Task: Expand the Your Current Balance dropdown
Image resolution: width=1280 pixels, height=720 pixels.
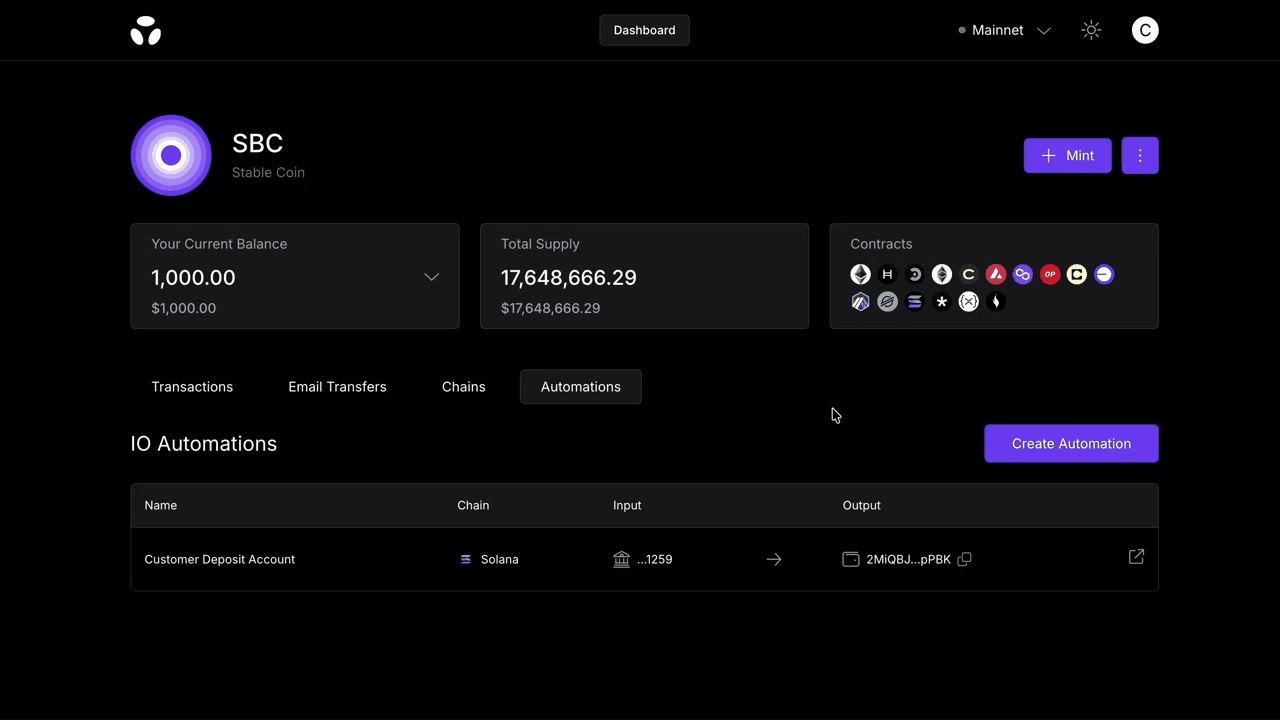Action: [x=431, y=277]
